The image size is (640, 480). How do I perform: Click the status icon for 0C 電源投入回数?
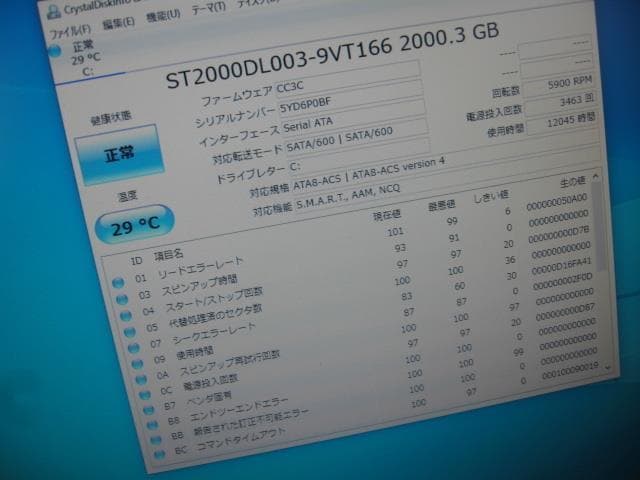[145, 395]
